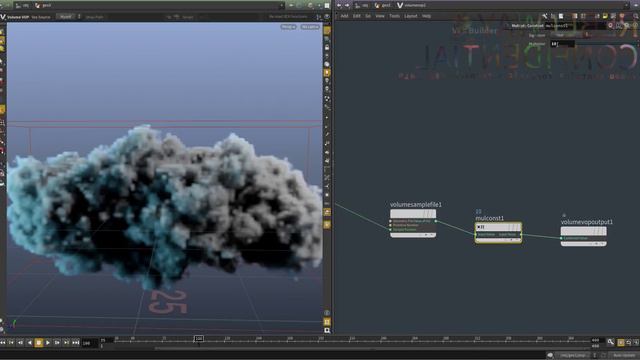Open the Persp view menu in viewport
640x360 pixels.
[x=288, y=27]
